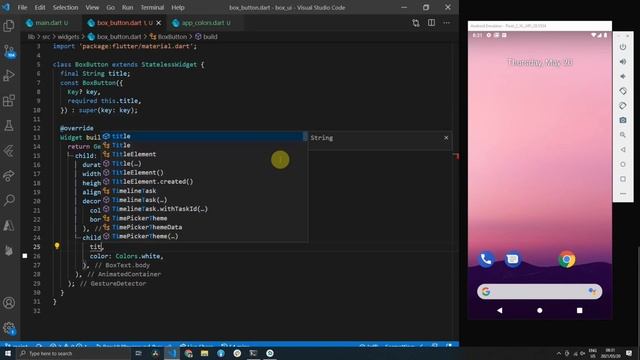Open the Search magnifier in activity bar
The width and height of the screenshot is (640, 360).
(x=9, y=200)
